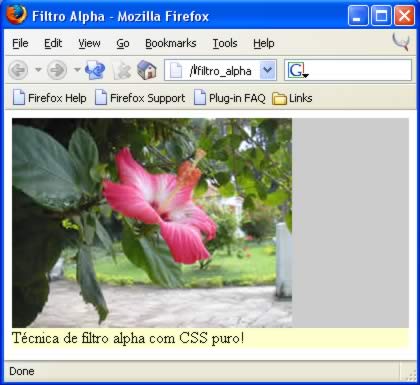Open the Forward history dropdown arrow

coord(77,70)
